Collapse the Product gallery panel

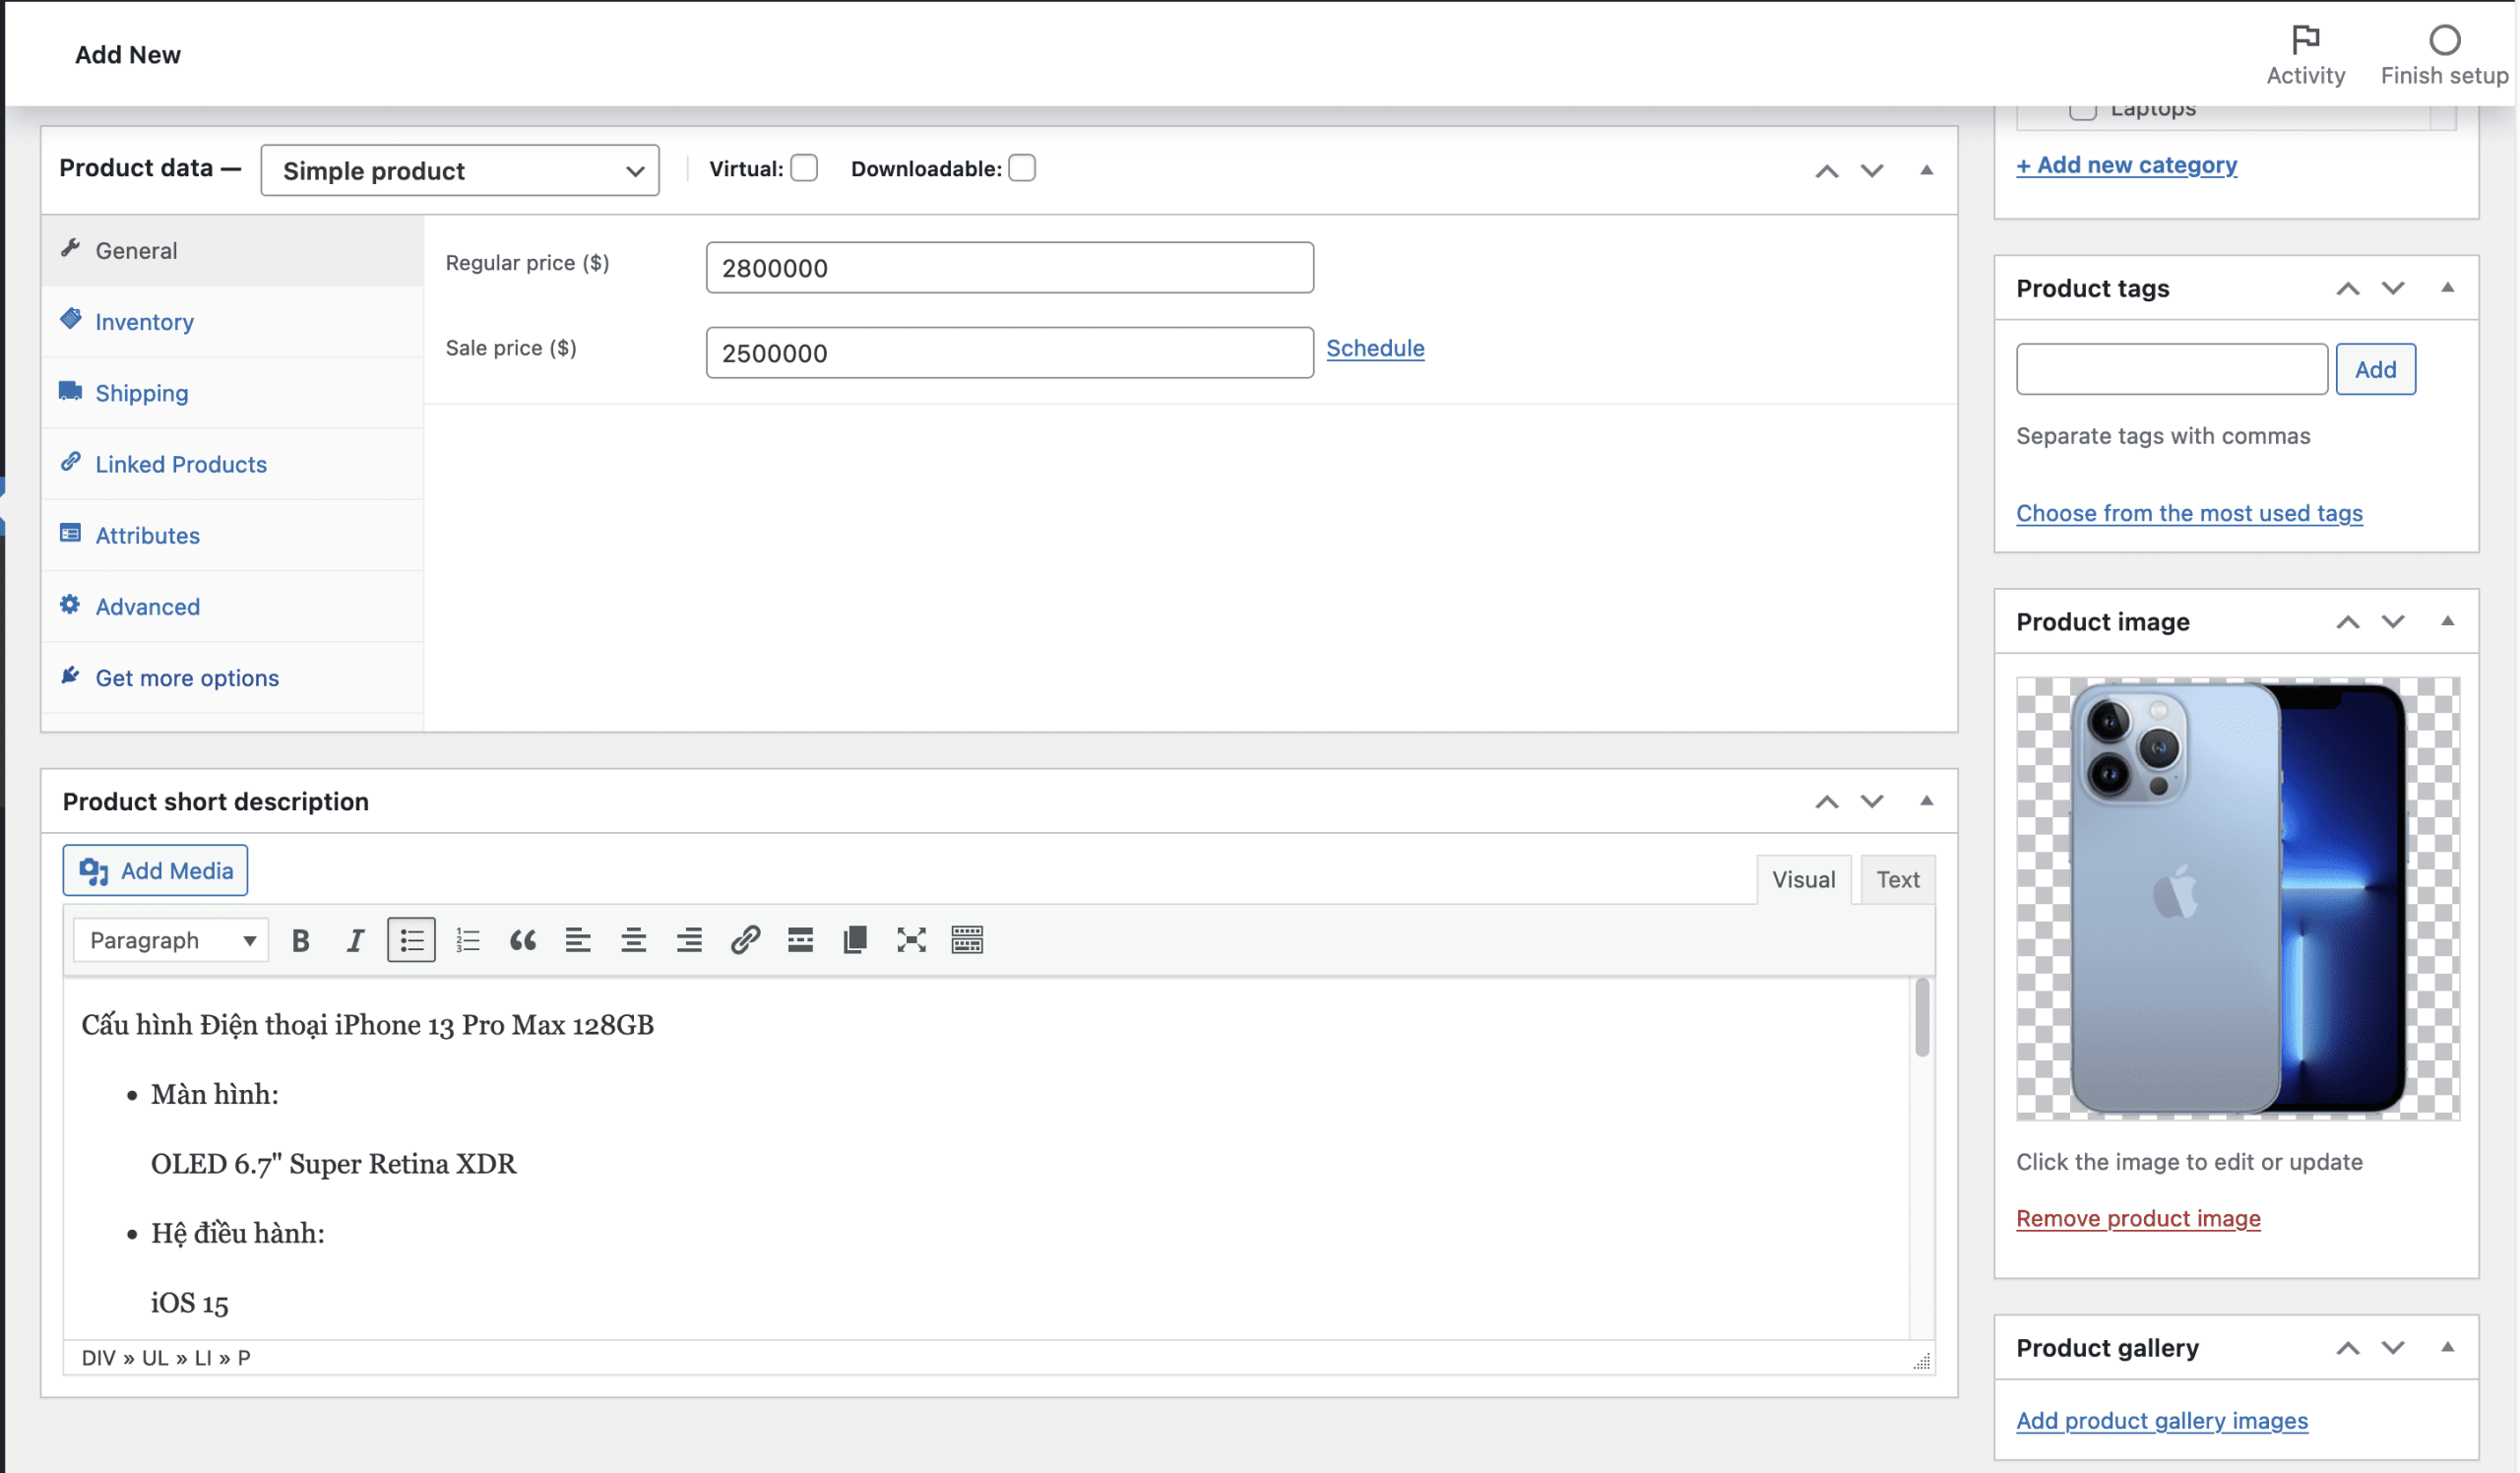click(2447, 1347)
